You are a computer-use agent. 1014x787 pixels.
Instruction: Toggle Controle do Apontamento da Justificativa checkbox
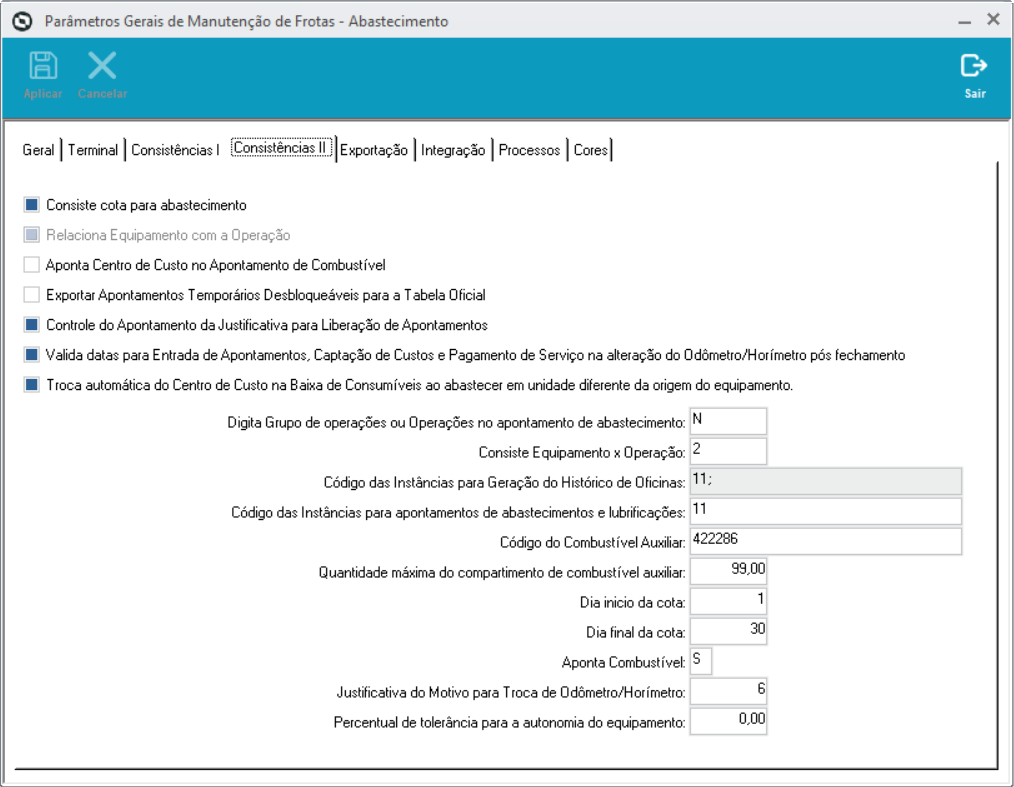(x=32, y=325)
